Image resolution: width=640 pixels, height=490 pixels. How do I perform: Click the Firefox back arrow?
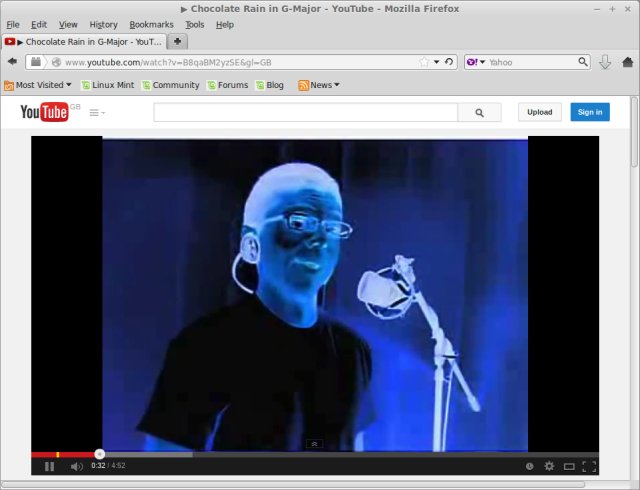coord(13,62)
